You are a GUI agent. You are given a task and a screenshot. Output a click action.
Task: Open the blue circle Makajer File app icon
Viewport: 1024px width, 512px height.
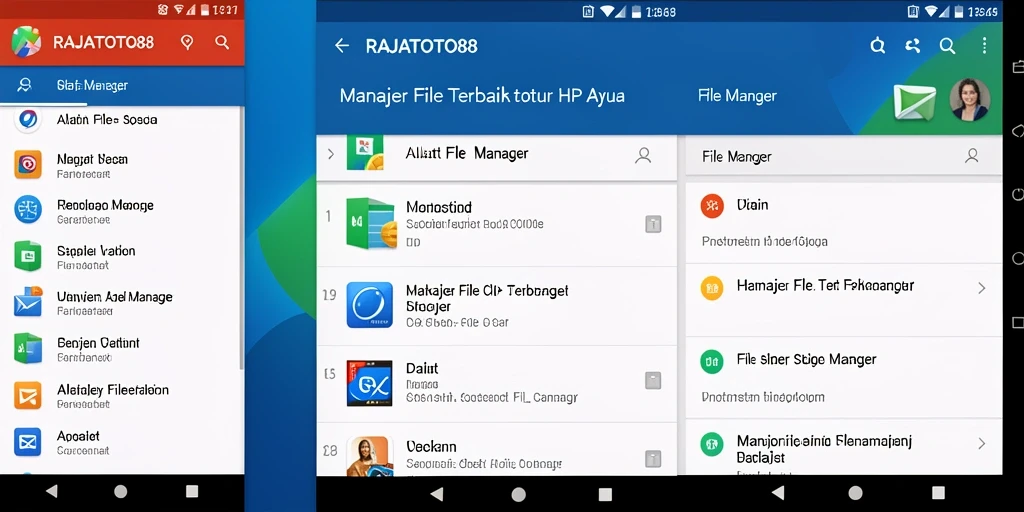pyautogui.click(x=370, y=304)
